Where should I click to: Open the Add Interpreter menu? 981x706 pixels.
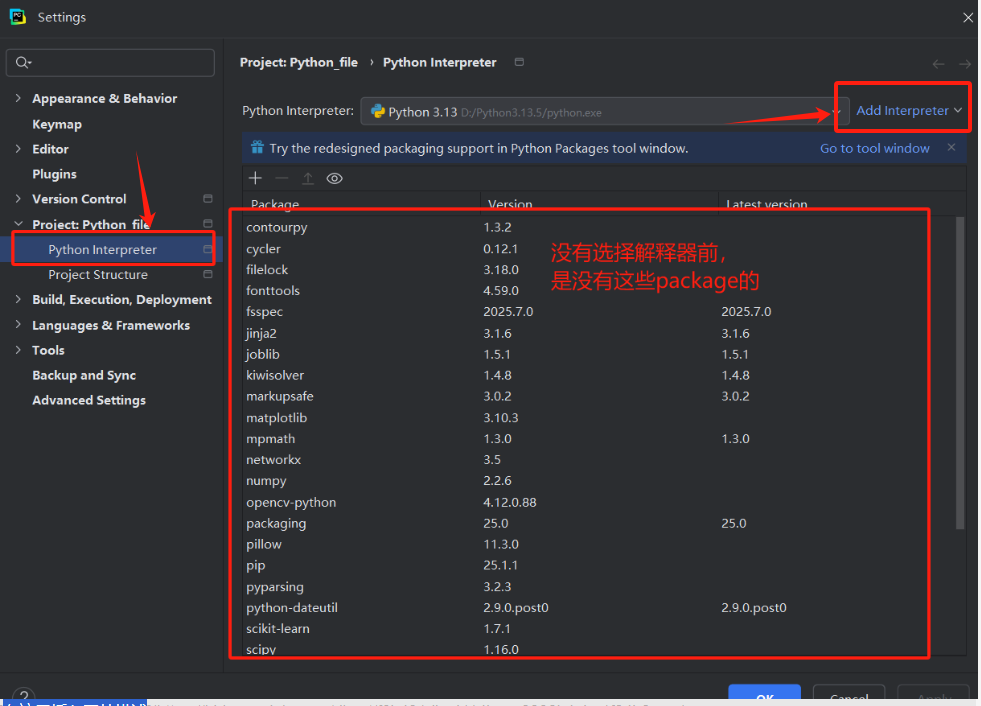point(908,111)
